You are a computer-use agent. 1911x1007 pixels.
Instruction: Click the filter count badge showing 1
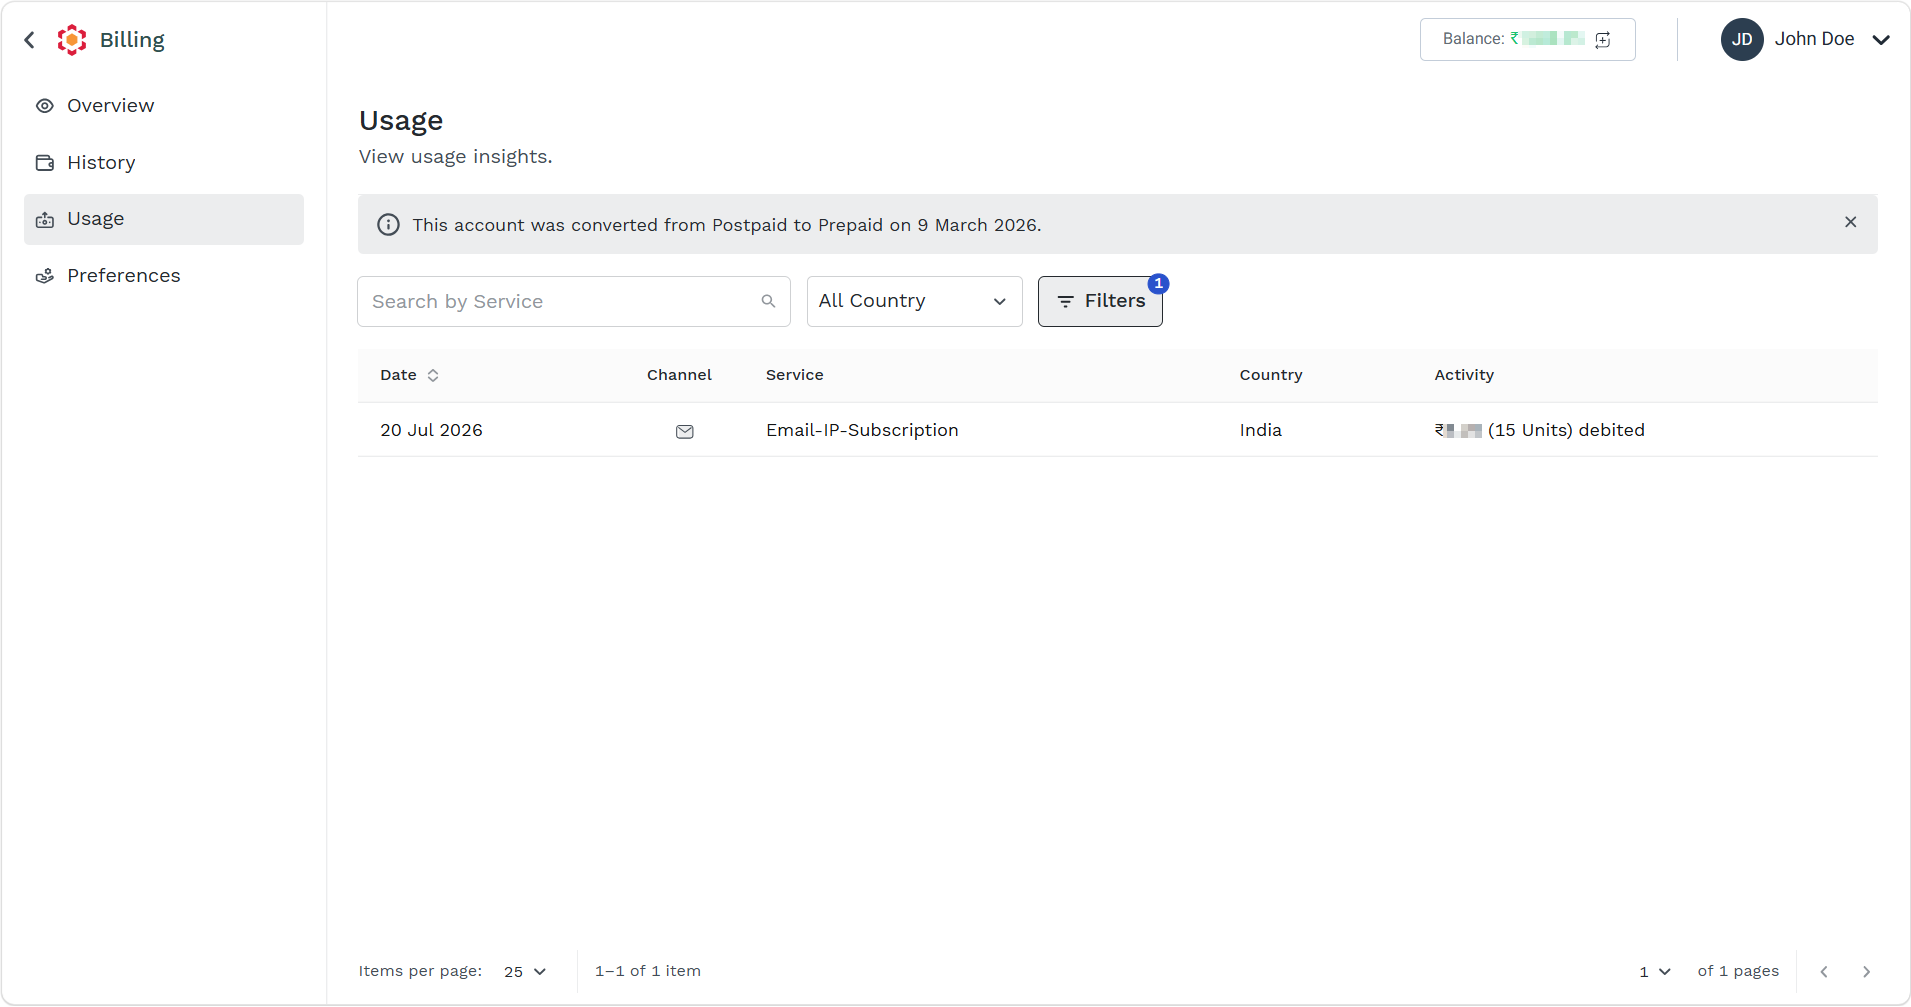click(x=1158, y=284)
